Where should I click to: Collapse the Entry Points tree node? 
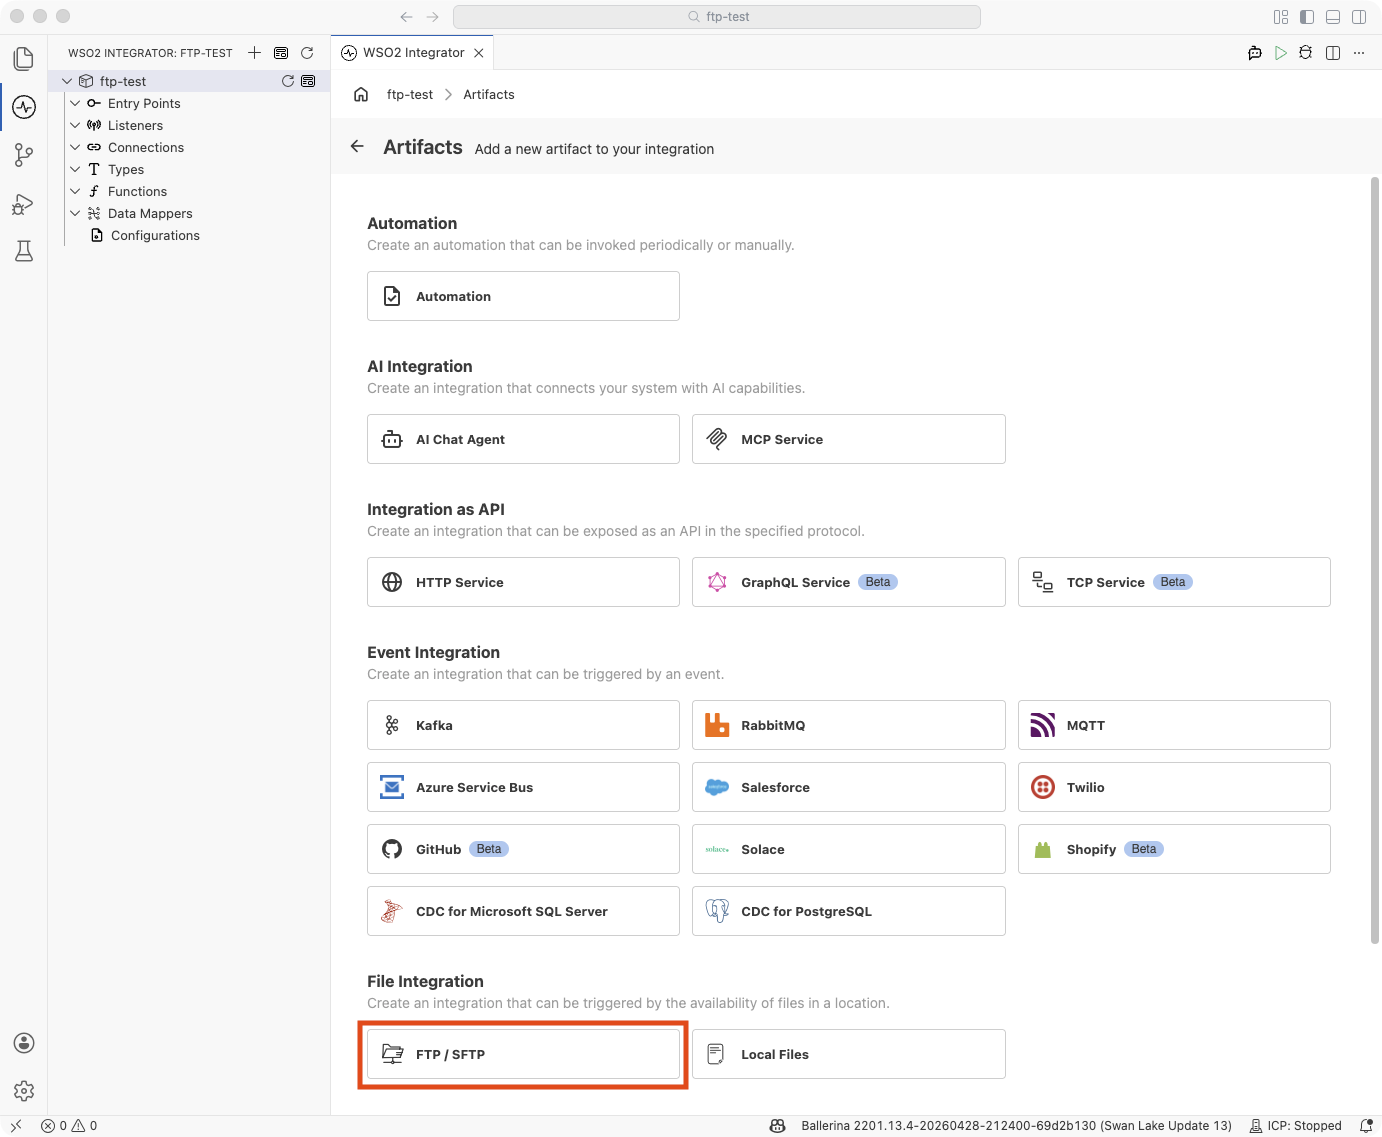pos(75,103)
